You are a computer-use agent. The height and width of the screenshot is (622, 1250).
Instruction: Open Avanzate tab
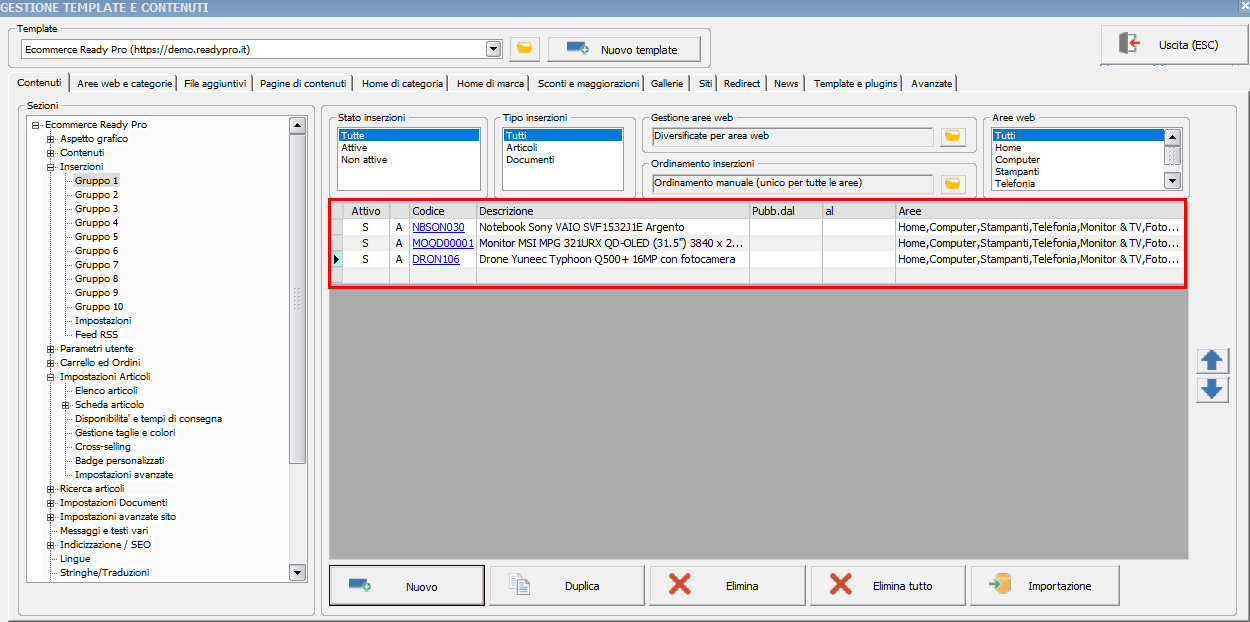[931, 84]
